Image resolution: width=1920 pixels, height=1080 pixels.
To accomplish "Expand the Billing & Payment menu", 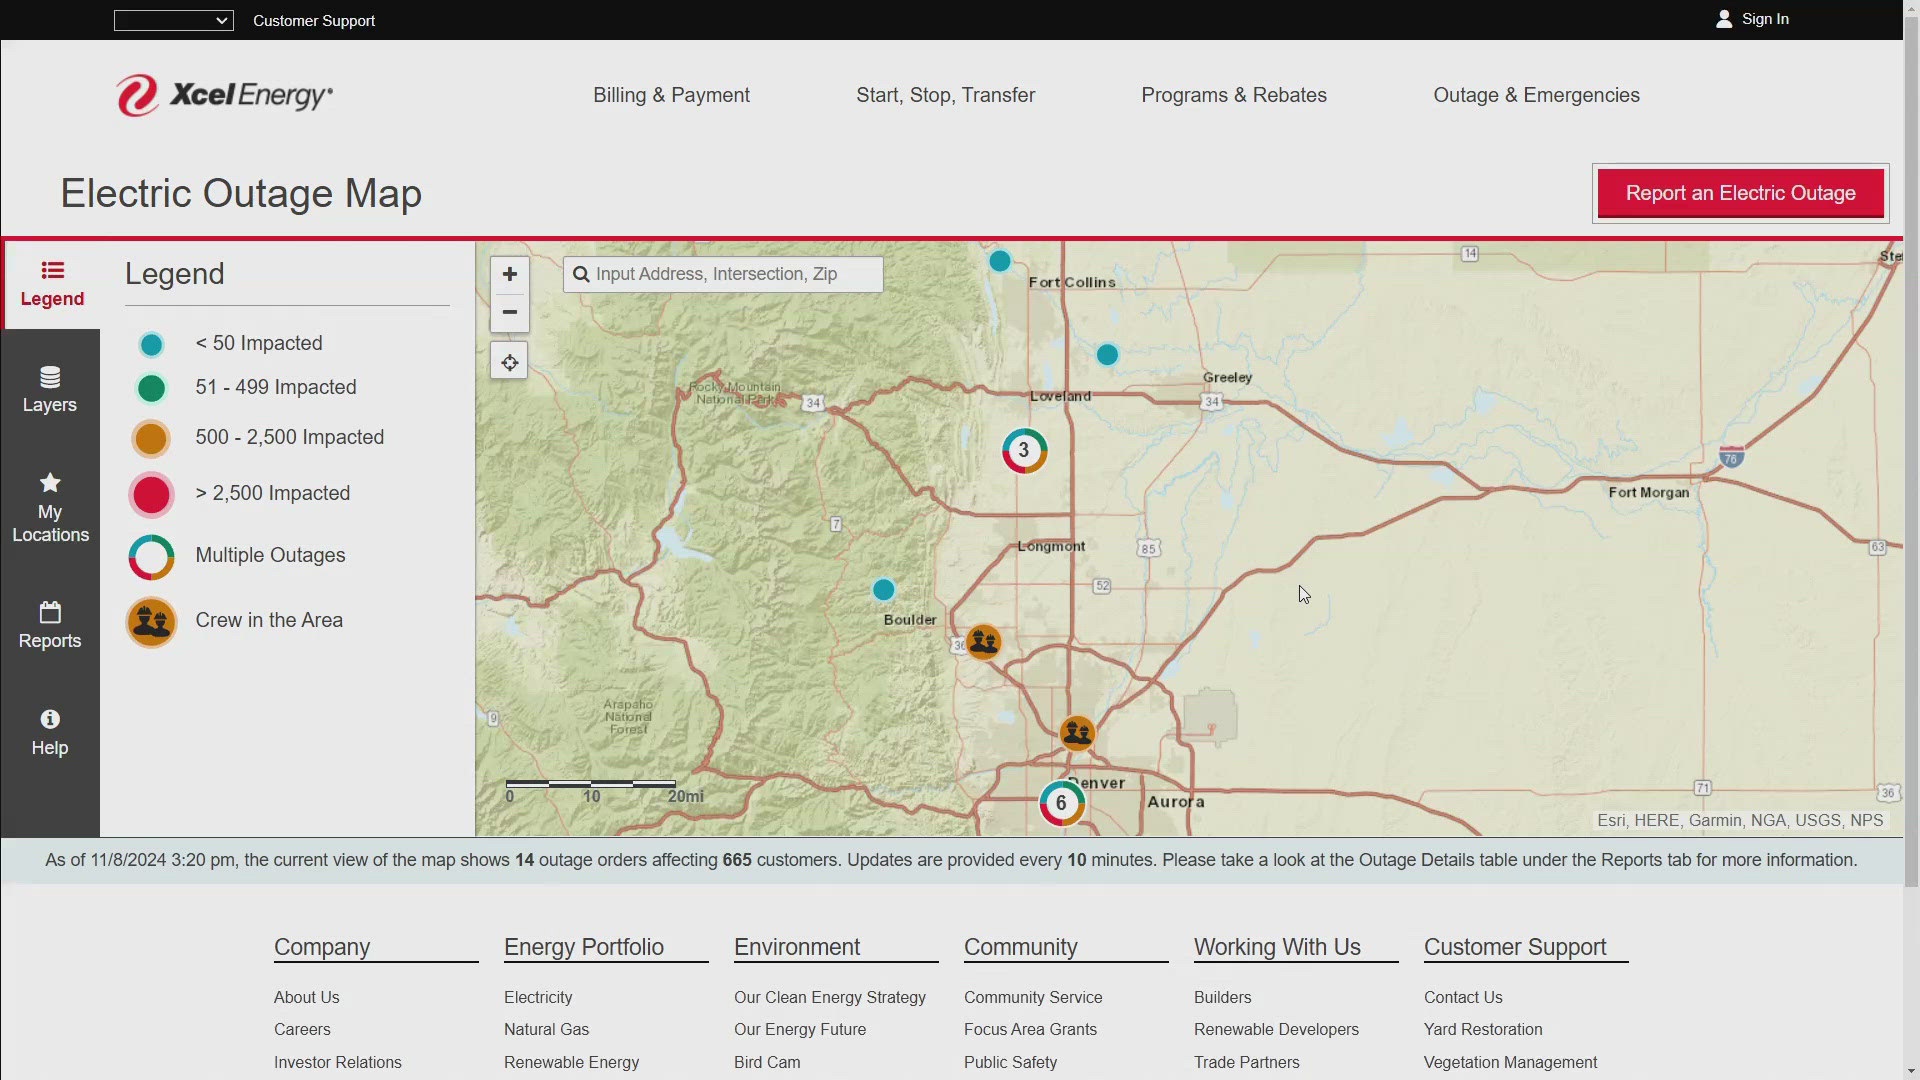I will [673, 95].
